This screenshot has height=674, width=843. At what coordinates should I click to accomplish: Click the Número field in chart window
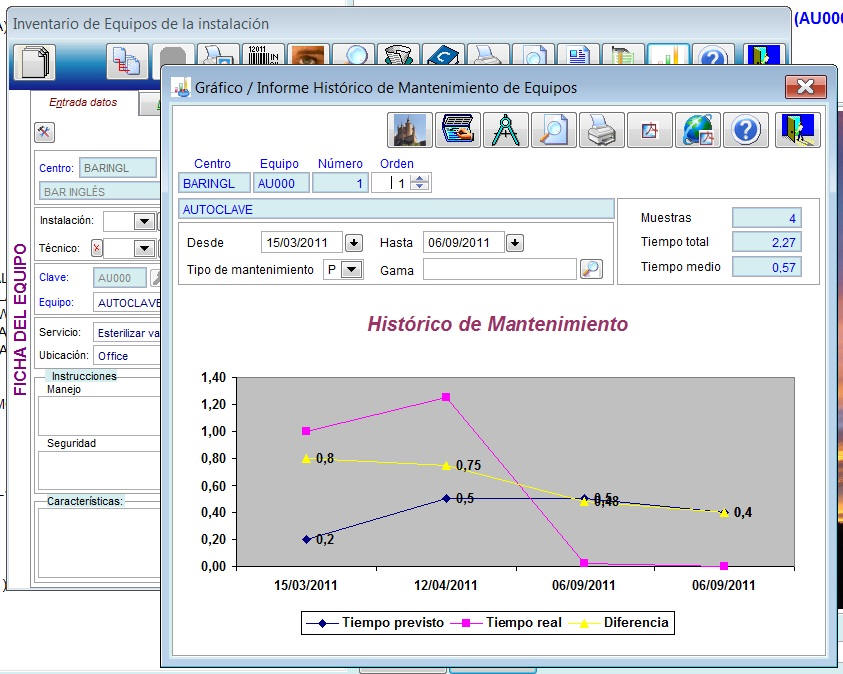tap(340, 183)
